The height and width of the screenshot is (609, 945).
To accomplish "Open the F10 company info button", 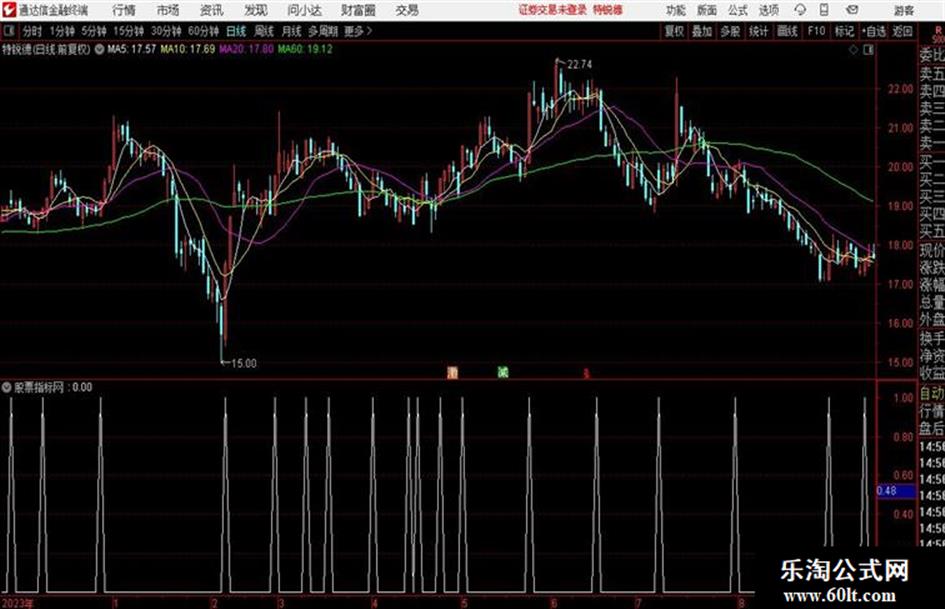I will pos(816,31).
